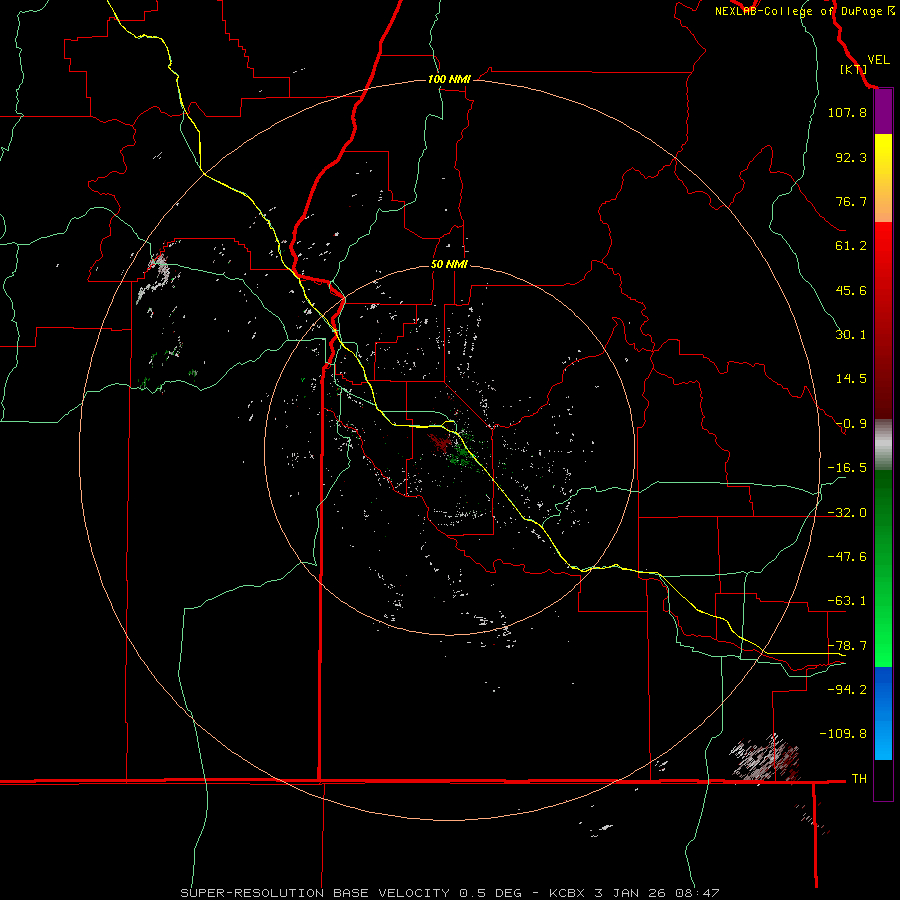Viewport: 900px width, 900px height.
Task: Select the 45.6 velocity scale value
Action: click(x=851, y=290)
